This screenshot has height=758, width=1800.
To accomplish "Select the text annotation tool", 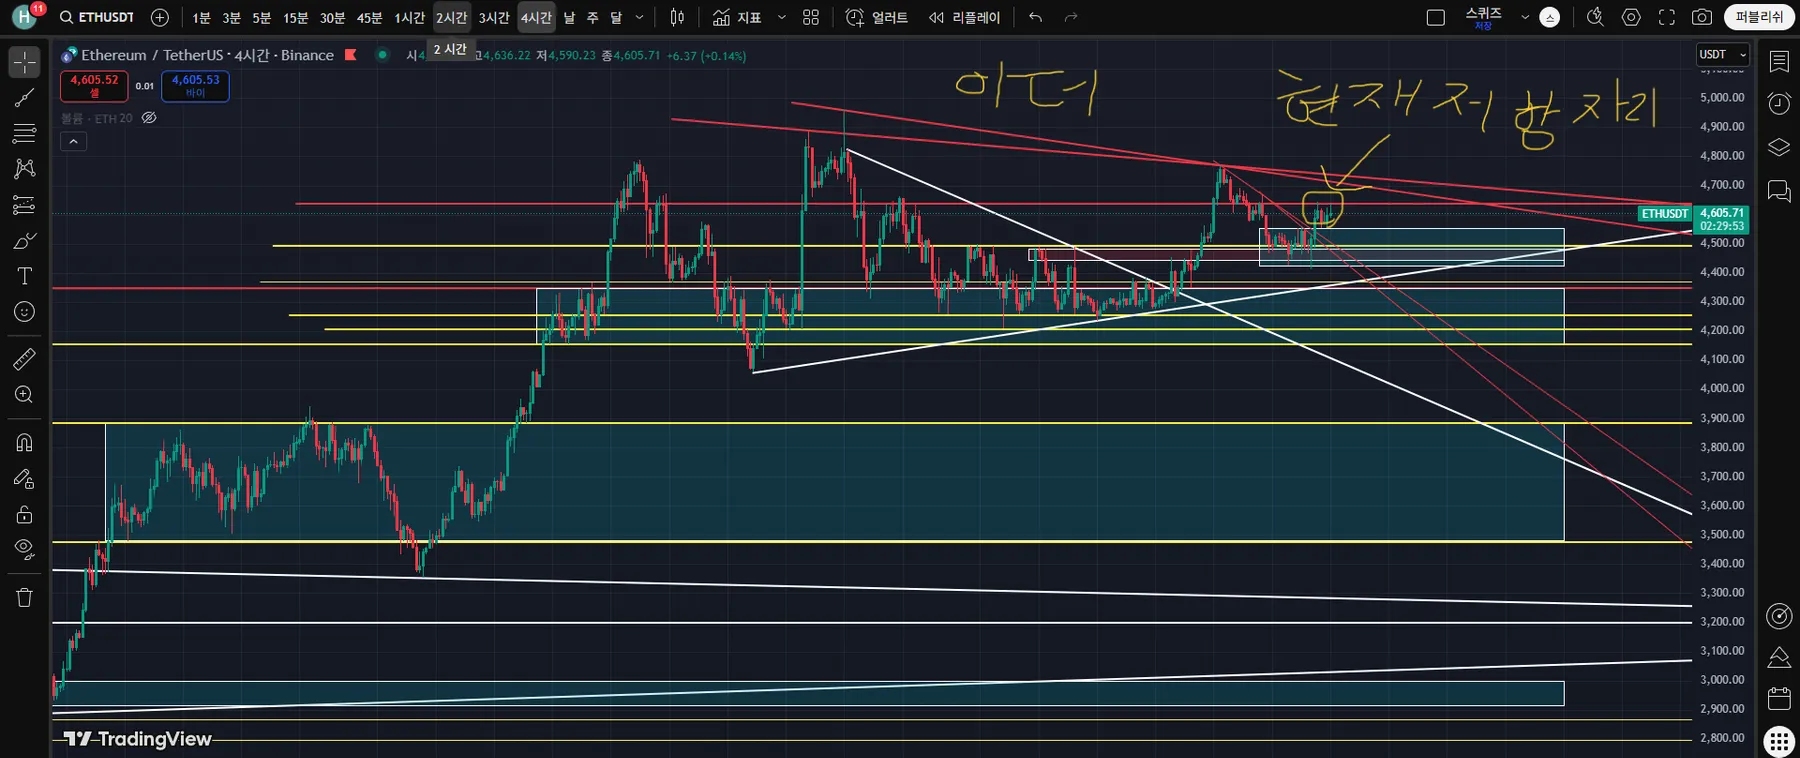I will point(24,276).
